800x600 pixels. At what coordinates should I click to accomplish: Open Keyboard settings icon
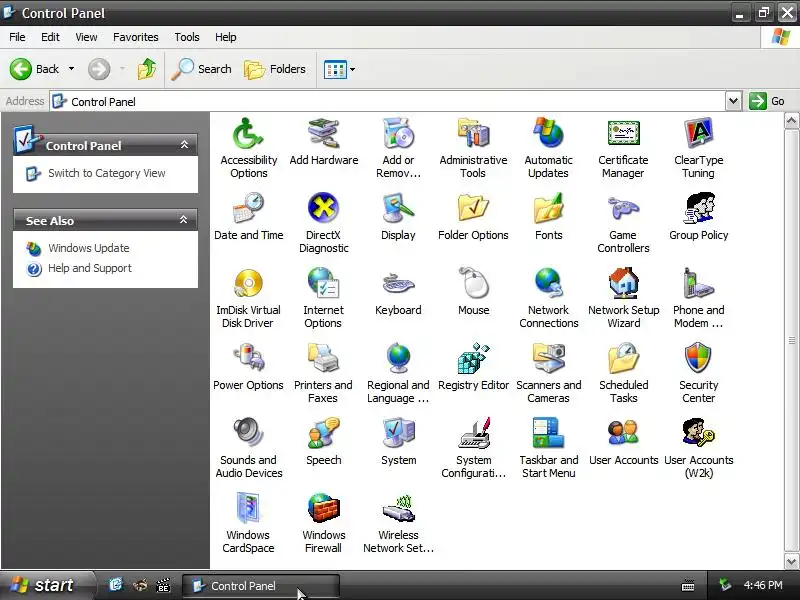(398, 292)
